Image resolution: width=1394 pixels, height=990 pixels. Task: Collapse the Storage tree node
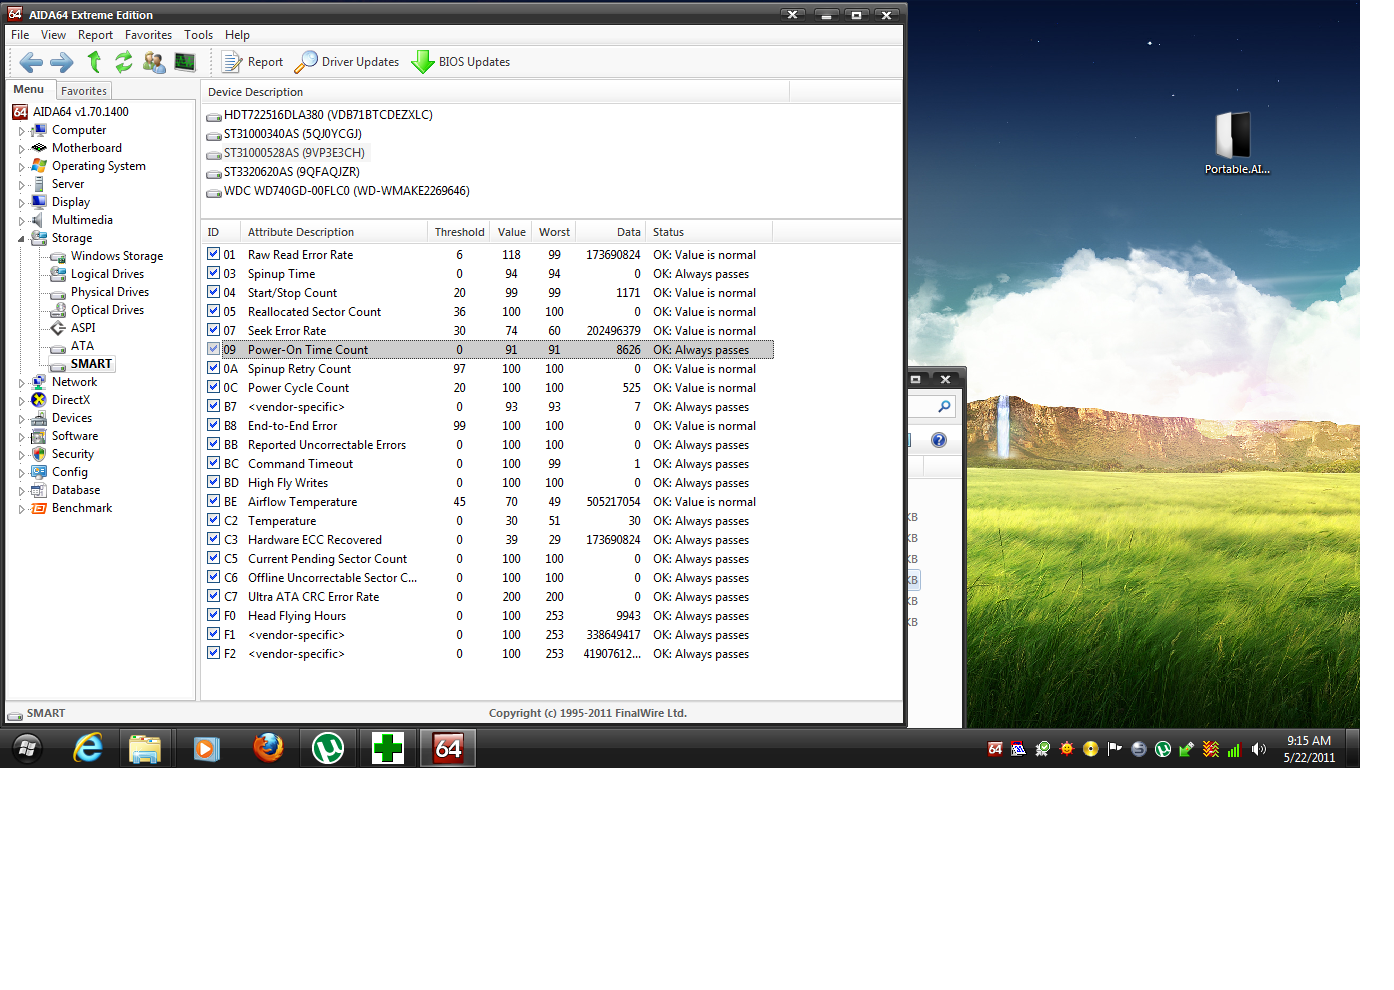pyautogui.click(x=21, y=239)
